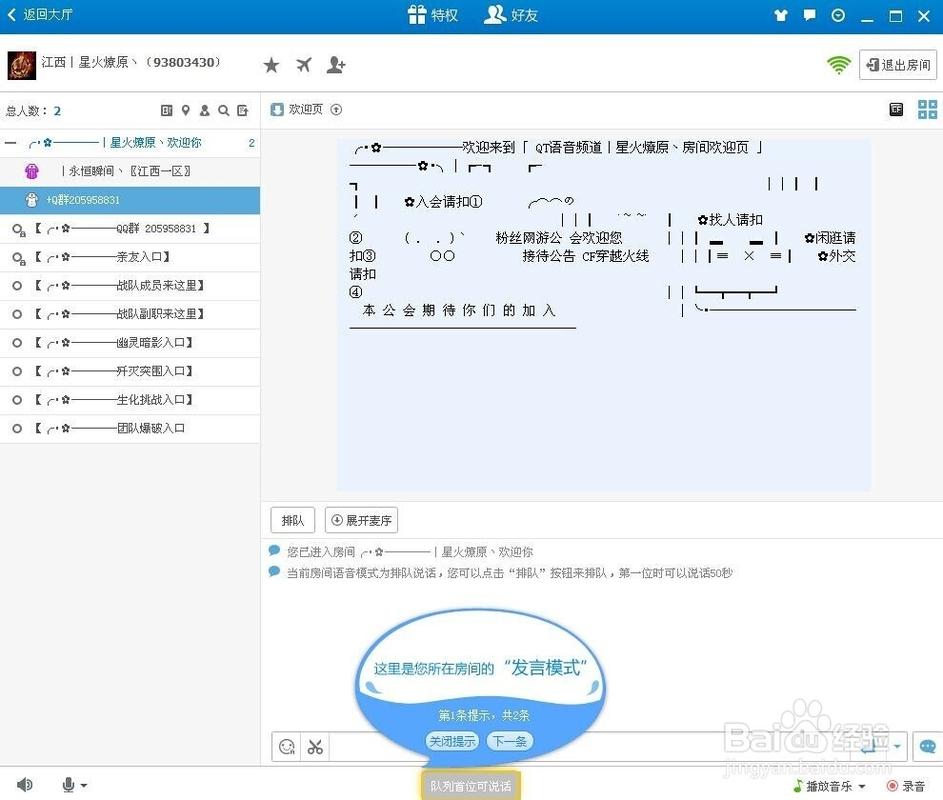Open the microphone dropdown arrow

tap(83, 786)
